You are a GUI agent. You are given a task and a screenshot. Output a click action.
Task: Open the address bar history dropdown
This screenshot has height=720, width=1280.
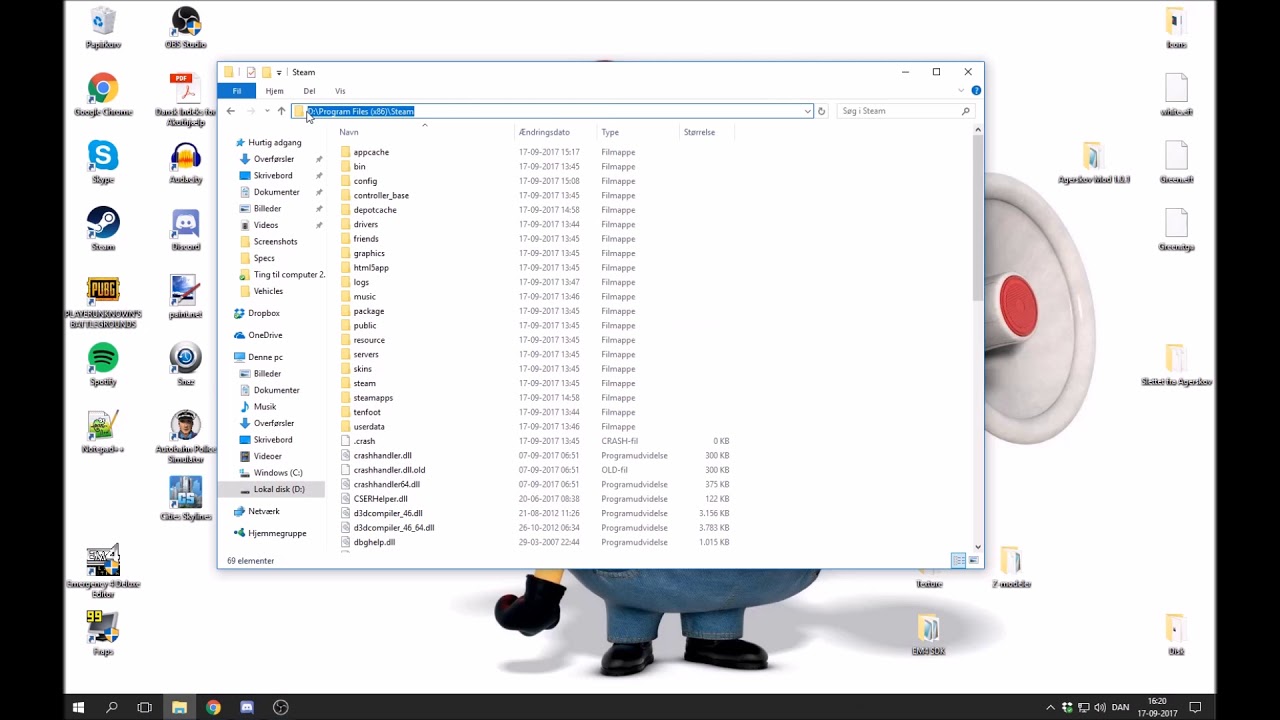(x=807, y=111)
